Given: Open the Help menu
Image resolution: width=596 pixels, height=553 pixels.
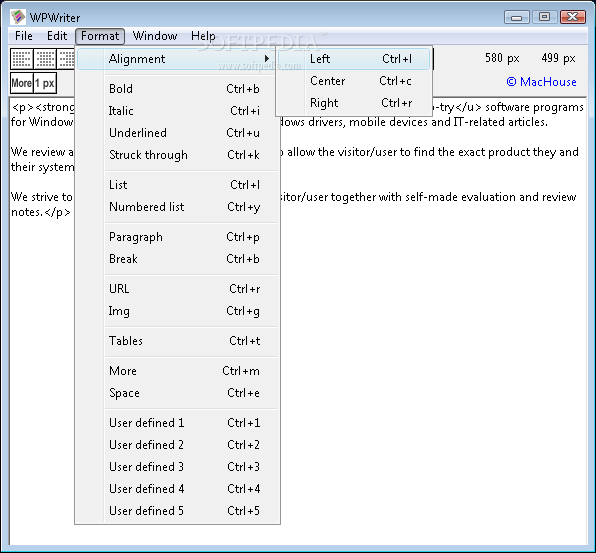Looking at the screenshot, I should (203, 36).
